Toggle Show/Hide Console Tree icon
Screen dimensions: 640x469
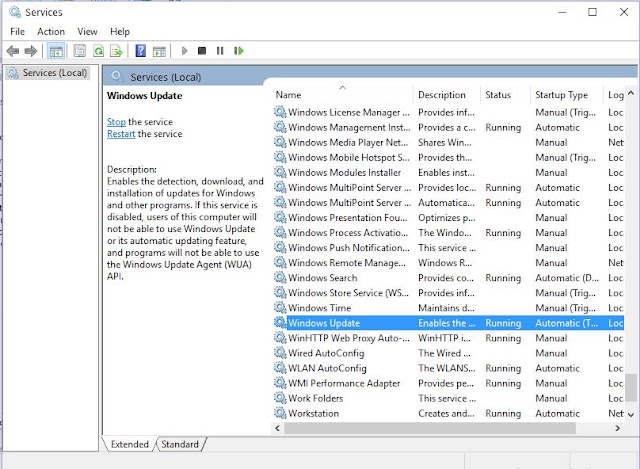tap(56, 51)
